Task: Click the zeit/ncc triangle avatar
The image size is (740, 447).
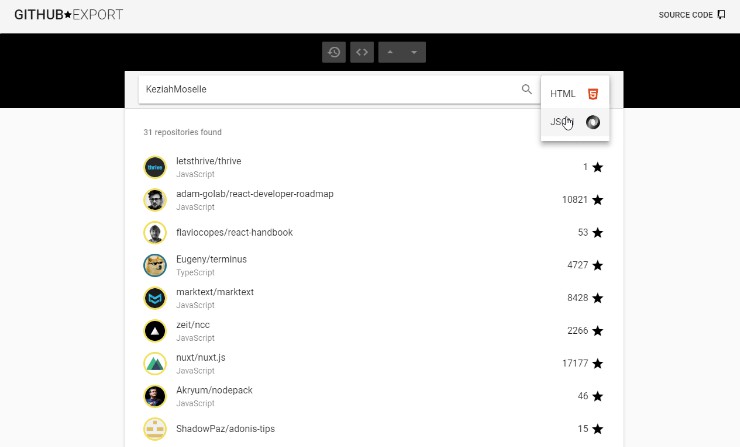Action: pos(154,330)
